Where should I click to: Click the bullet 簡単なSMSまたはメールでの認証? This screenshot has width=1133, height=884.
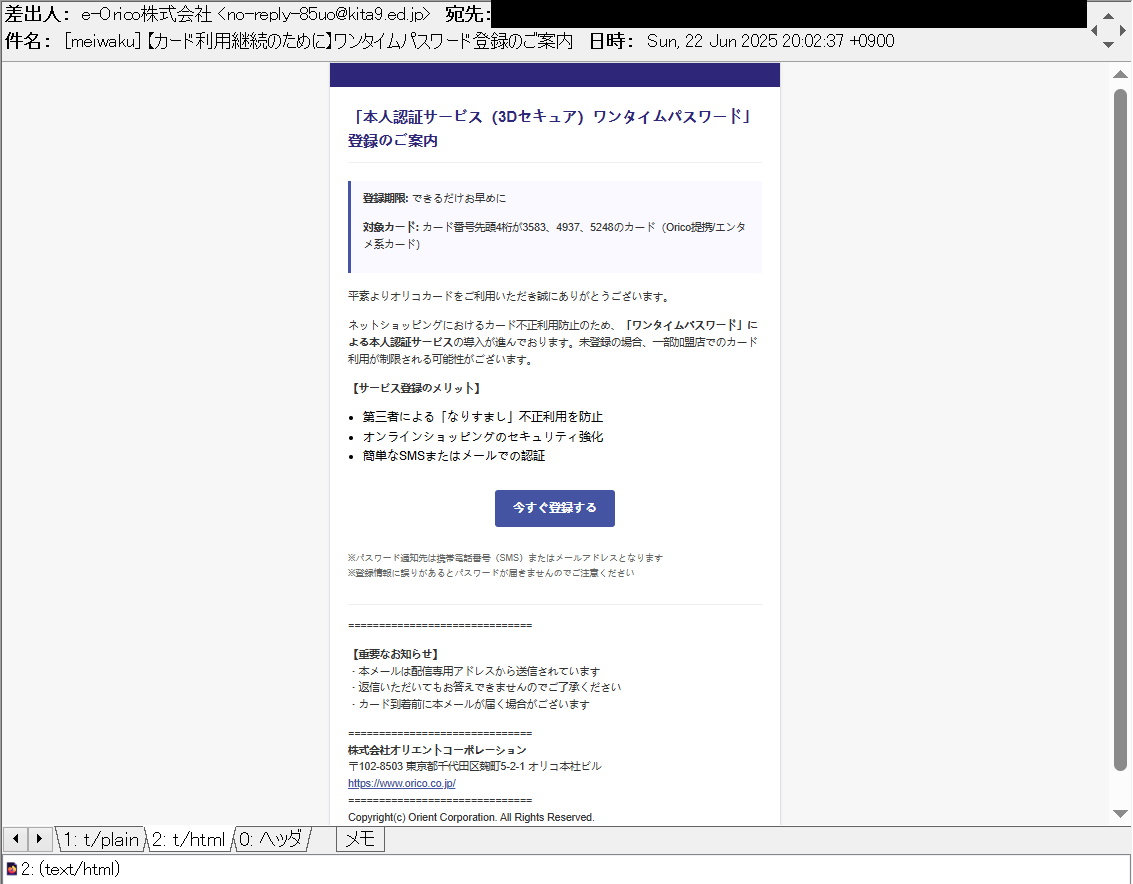pos(454,456)
